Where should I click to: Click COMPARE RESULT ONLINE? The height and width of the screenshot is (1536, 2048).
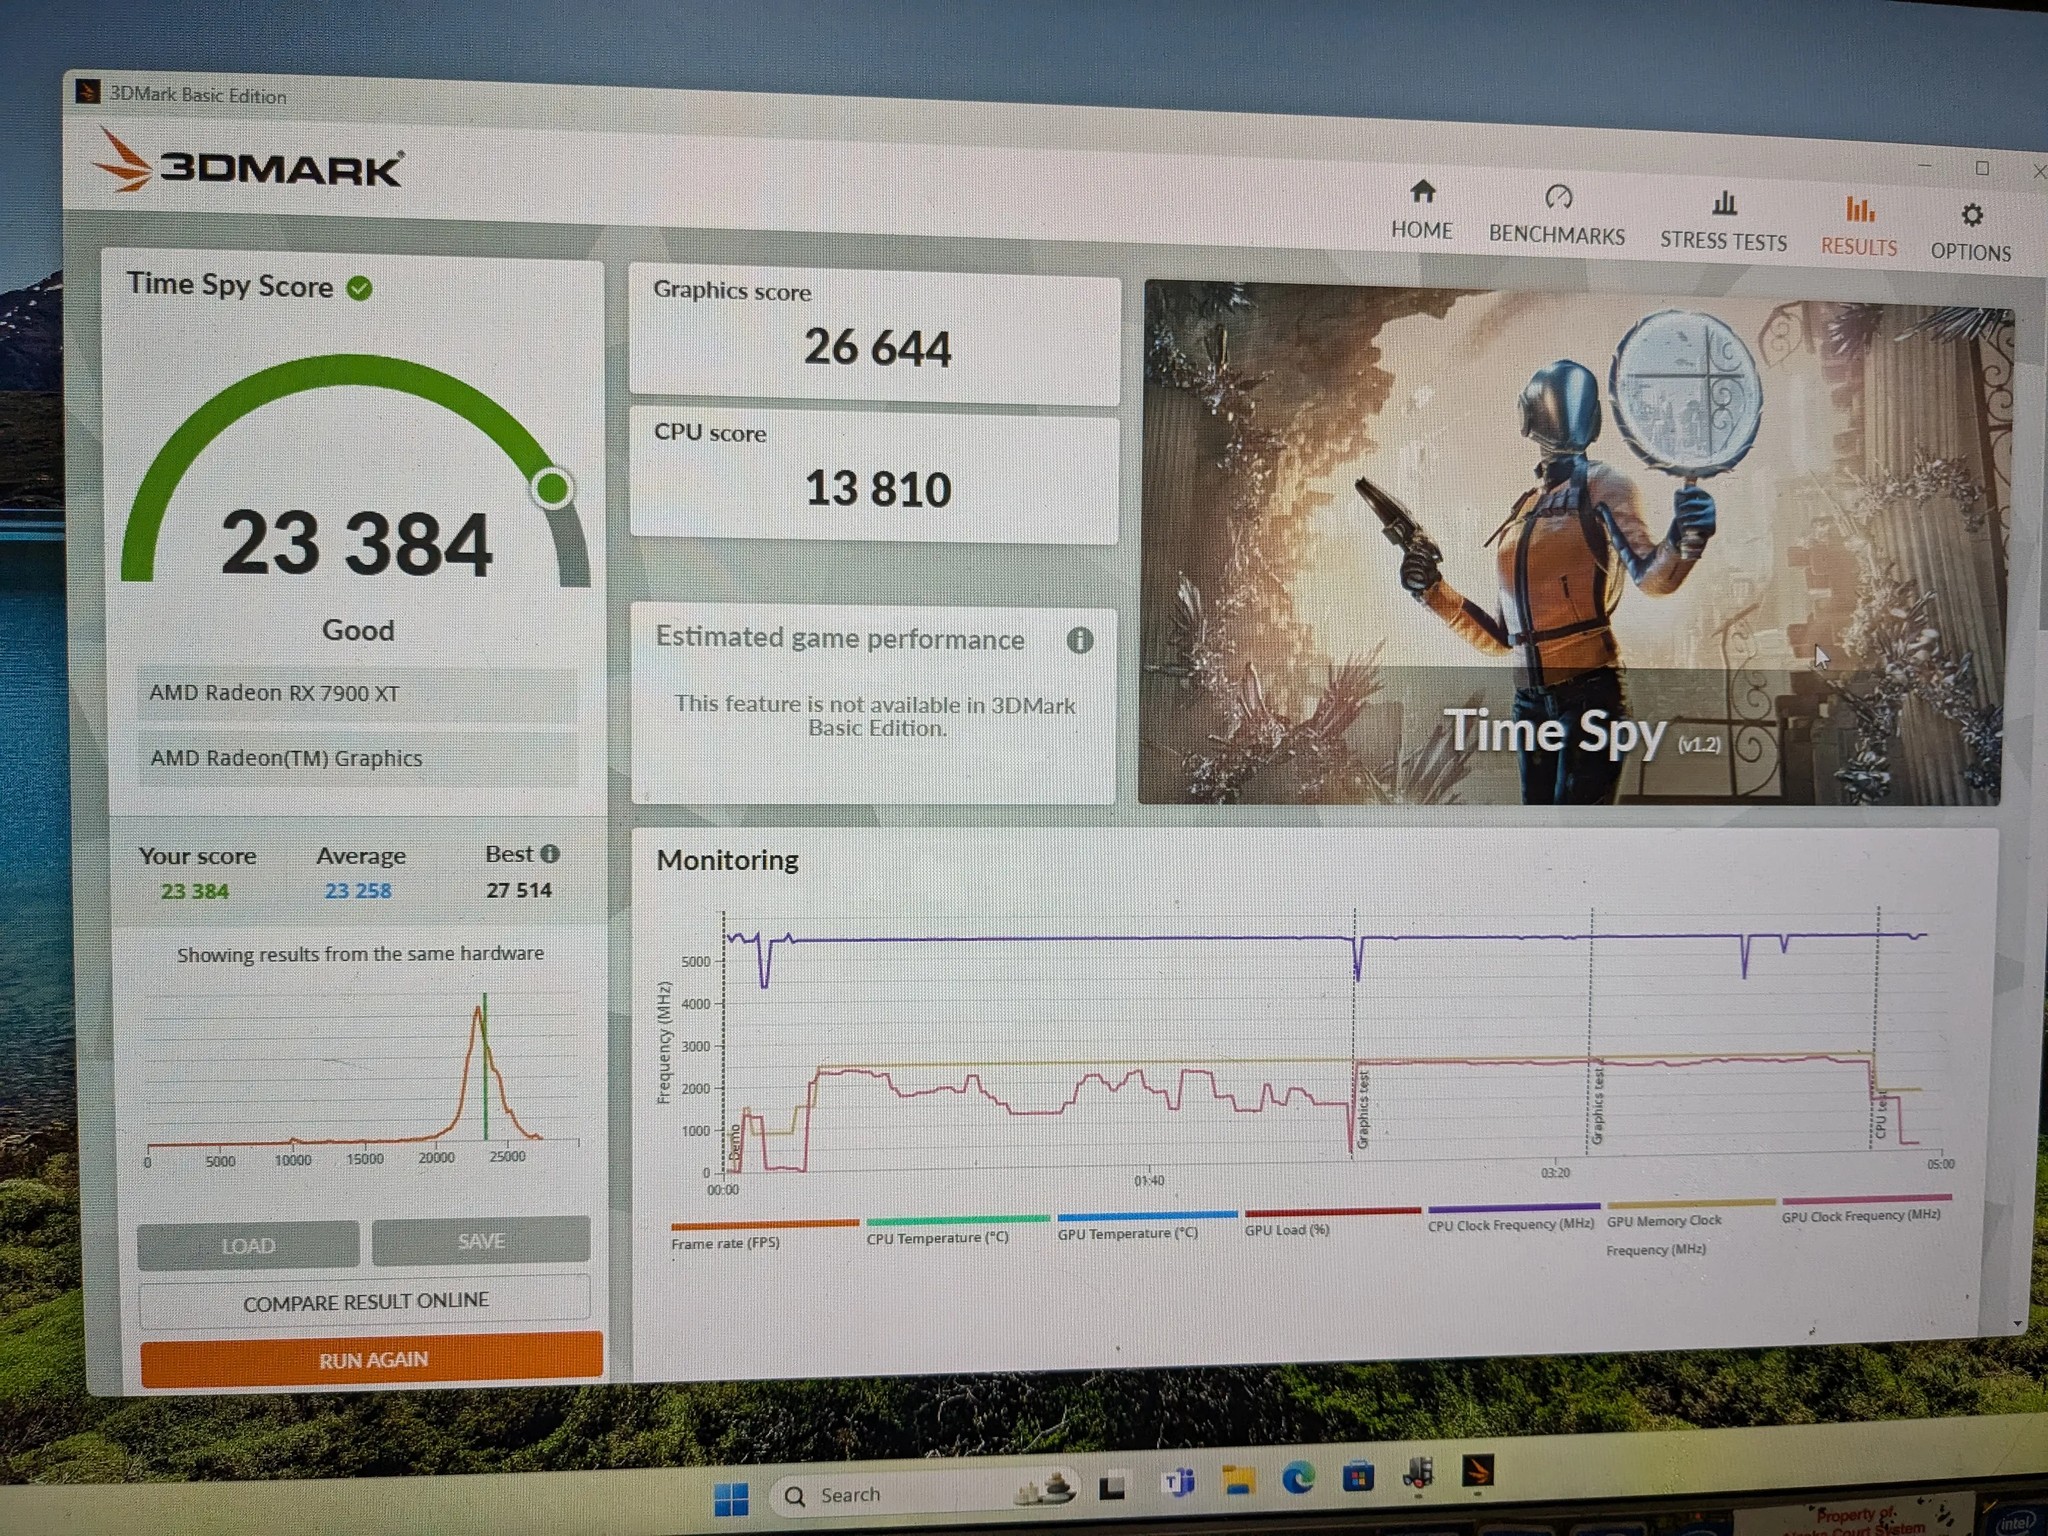[365, 1301]
